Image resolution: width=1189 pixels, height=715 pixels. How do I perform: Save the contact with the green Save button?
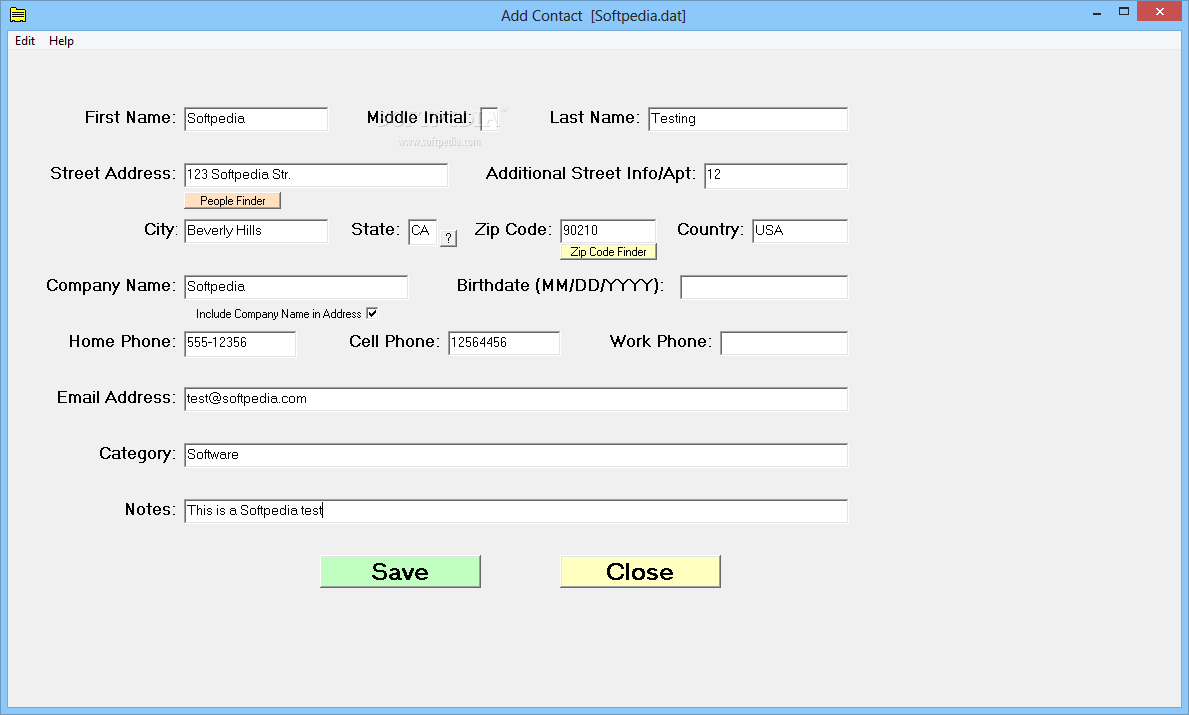coord(400,572)
